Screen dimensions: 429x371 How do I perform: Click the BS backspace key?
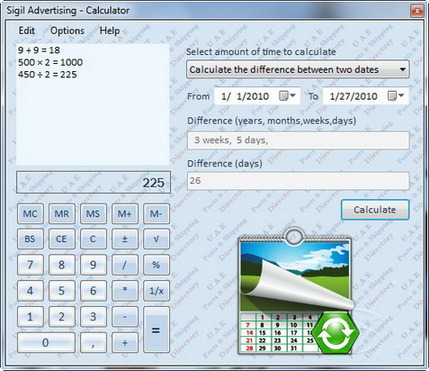[x=30, y=239]
